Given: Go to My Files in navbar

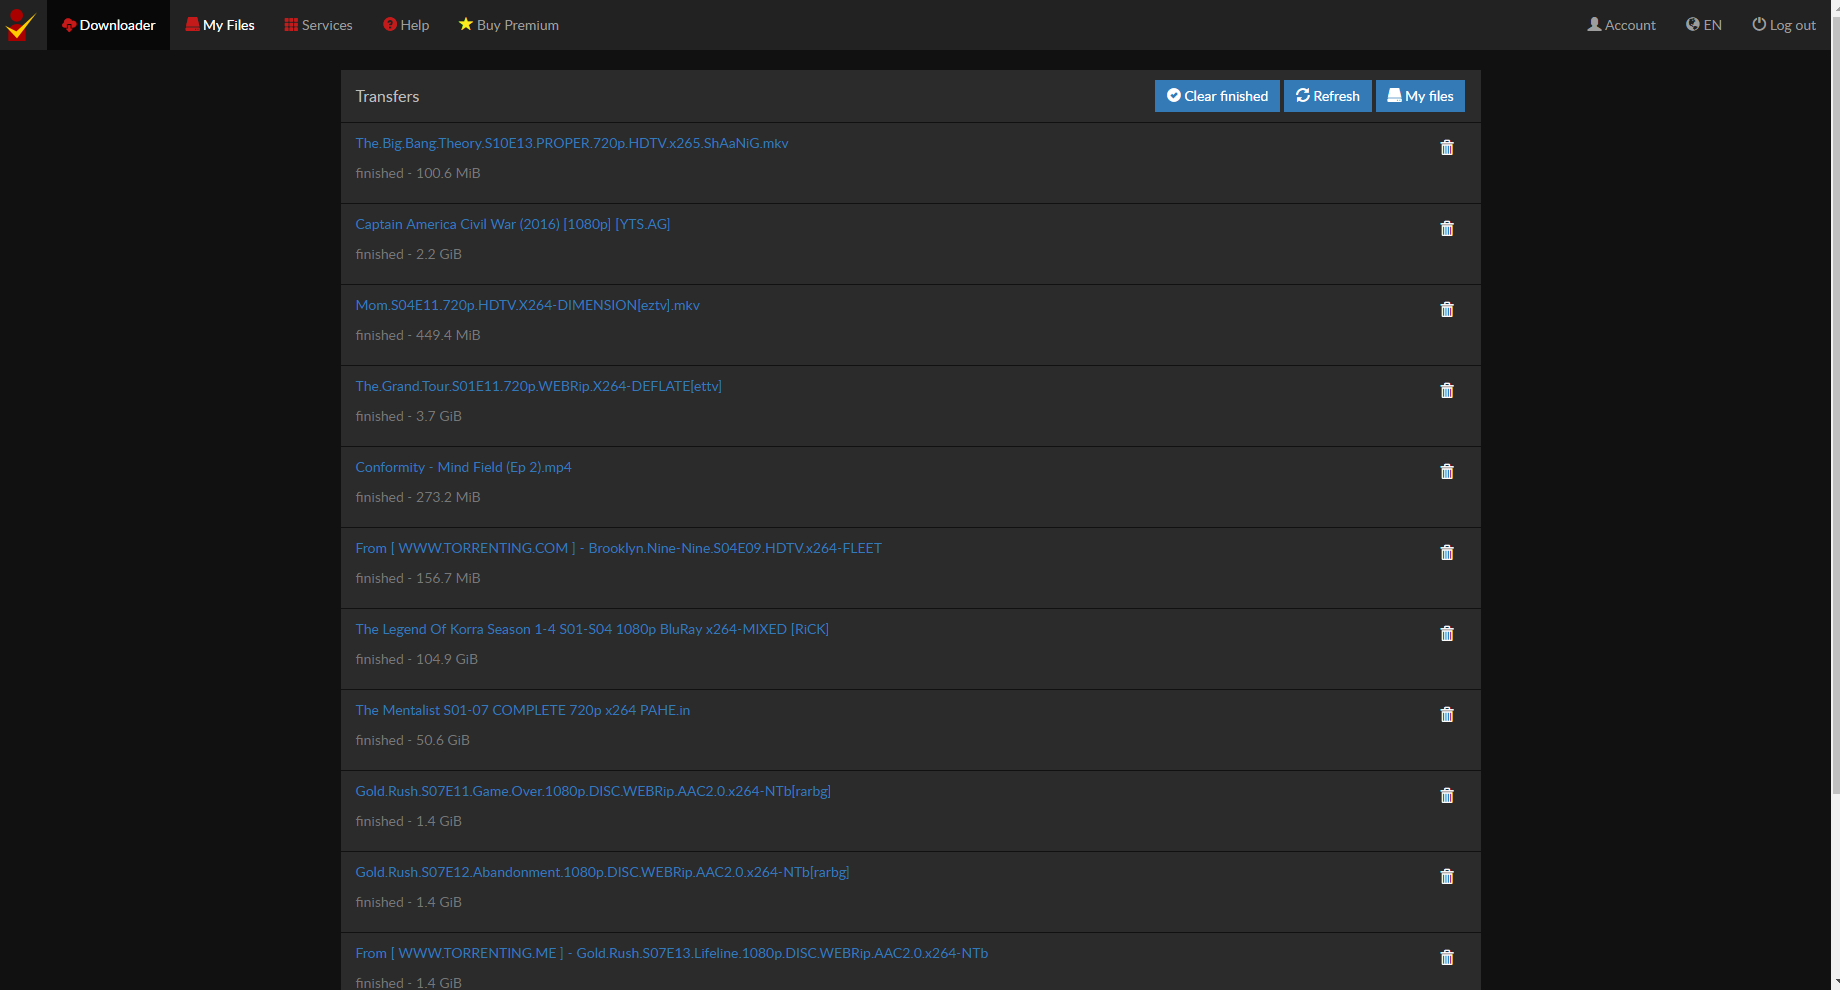Looking at the screenshot, I should pyautogui.click(x=220, y=25).
